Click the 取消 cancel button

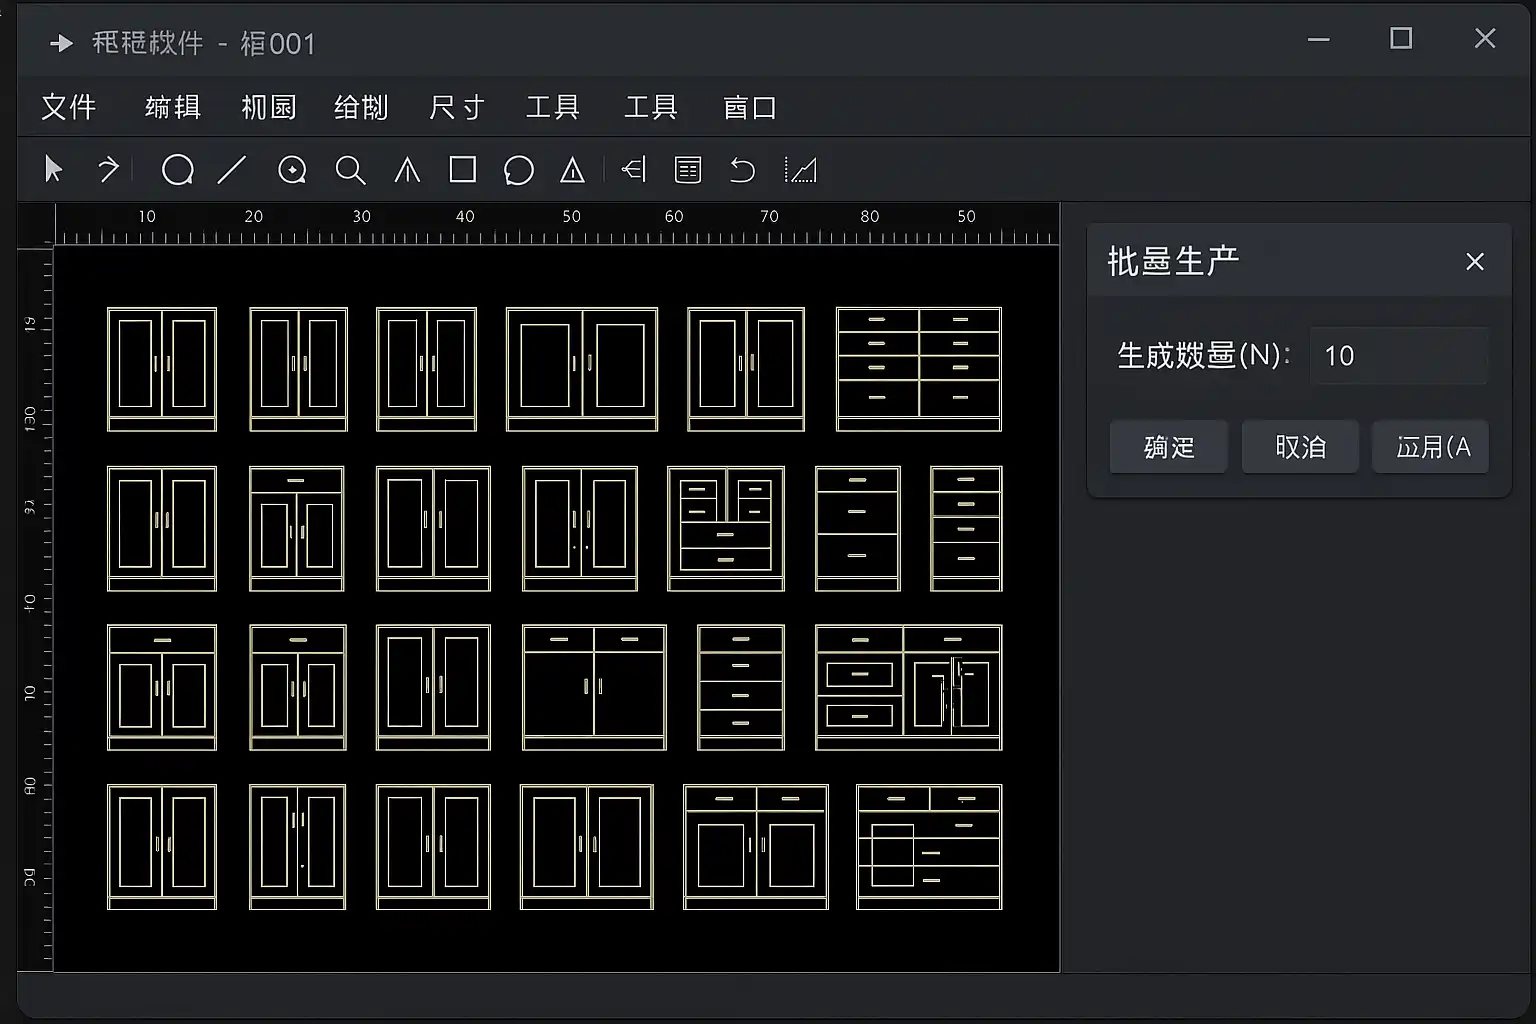[1300, 446]
